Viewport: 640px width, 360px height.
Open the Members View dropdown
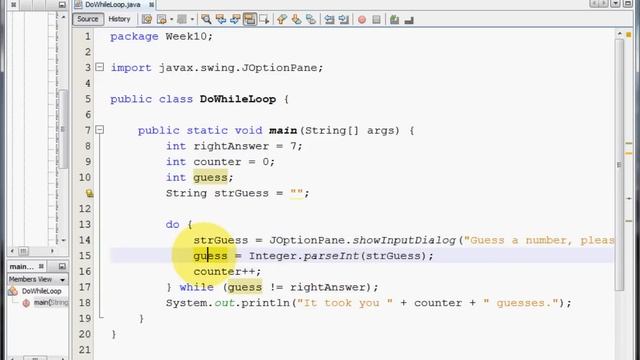62,280
